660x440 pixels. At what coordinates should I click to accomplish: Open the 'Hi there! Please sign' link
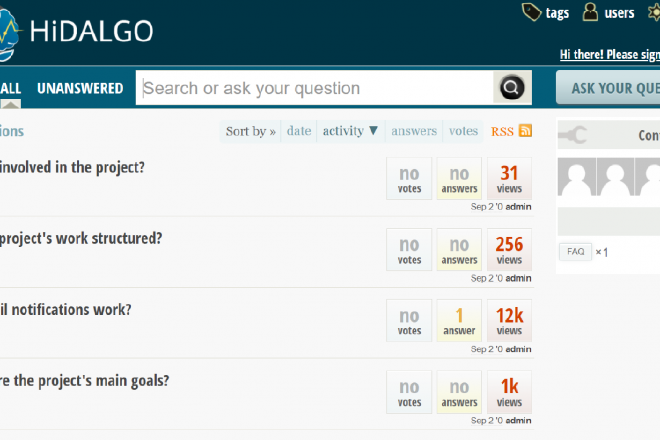coord(608,55)
